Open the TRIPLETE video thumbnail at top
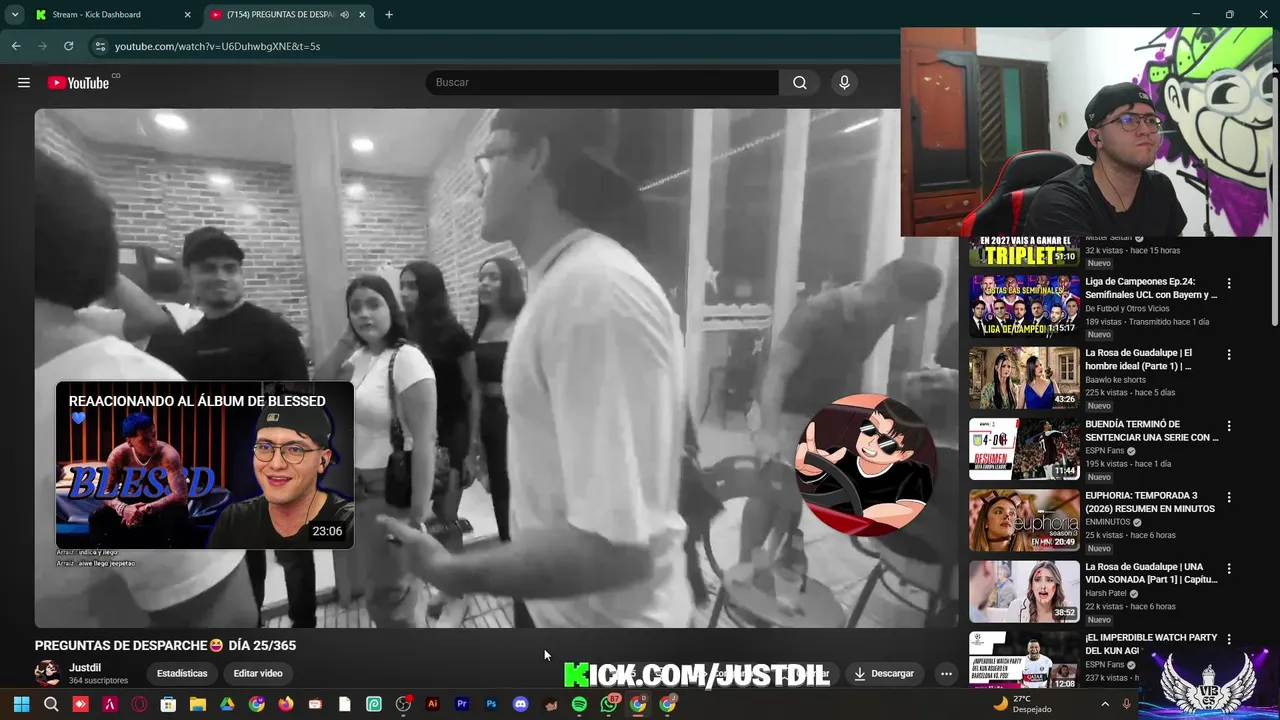The image size is (1280, 720). (1024, 251)
